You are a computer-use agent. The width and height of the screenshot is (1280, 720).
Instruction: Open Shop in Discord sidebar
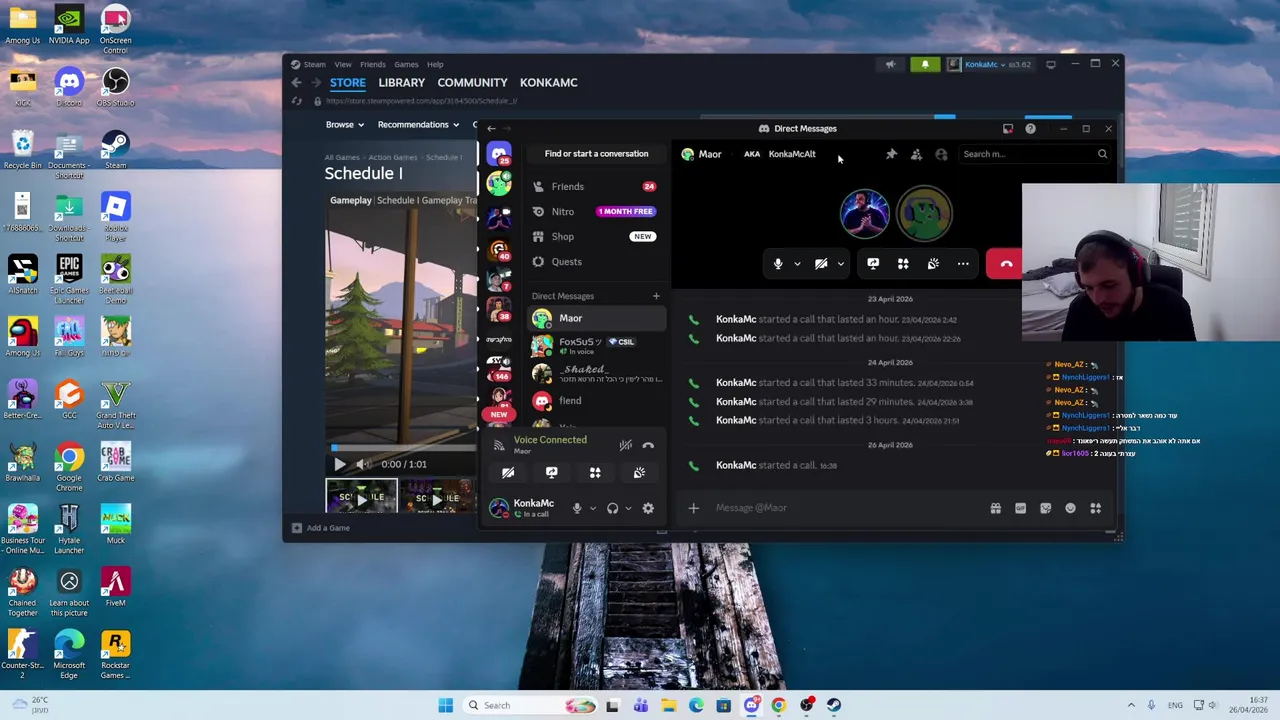[596, 237]
